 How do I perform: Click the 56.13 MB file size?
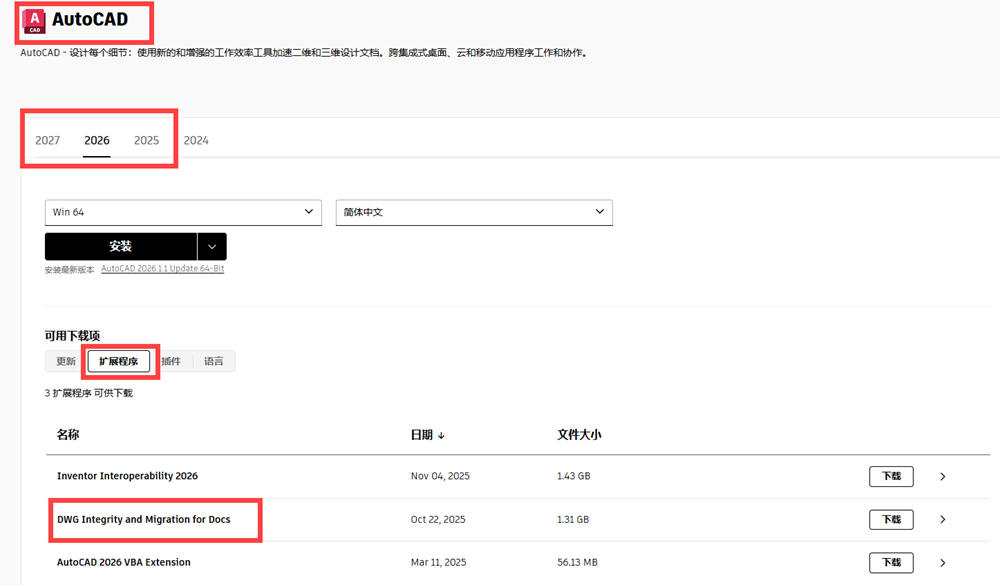click(577, 562)
